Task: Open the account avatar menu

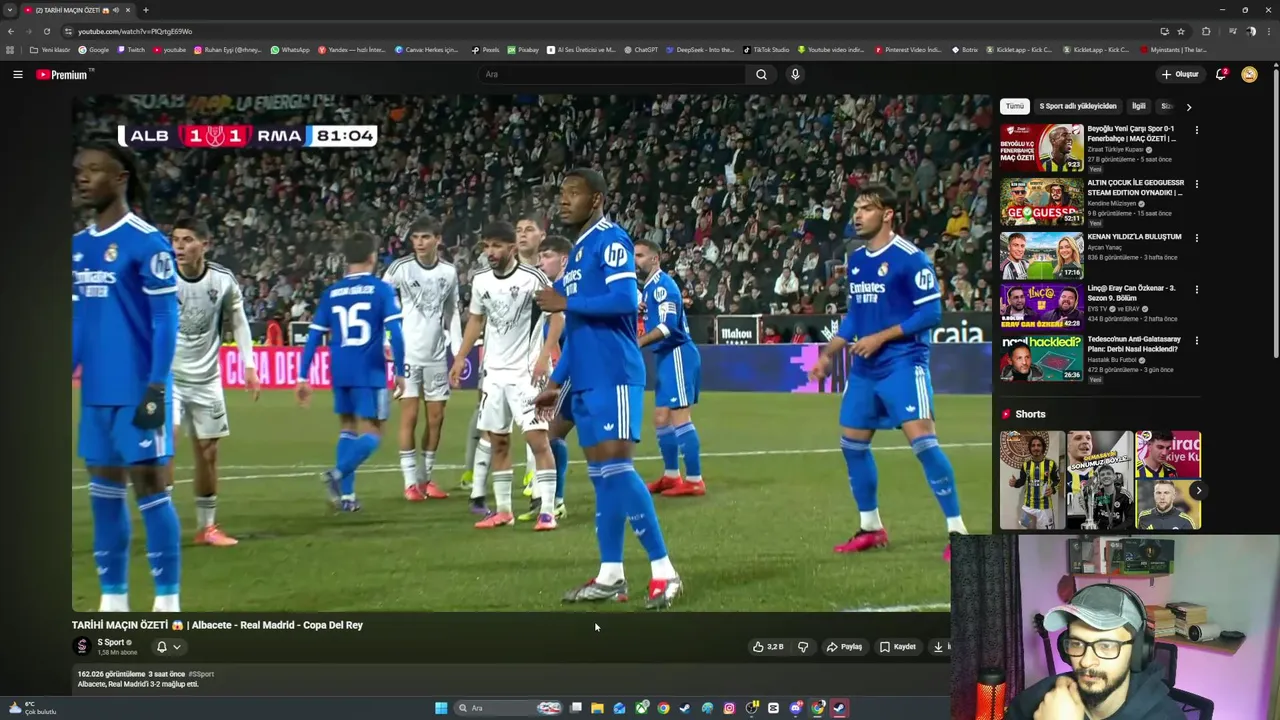Action: coord(1249,74)
